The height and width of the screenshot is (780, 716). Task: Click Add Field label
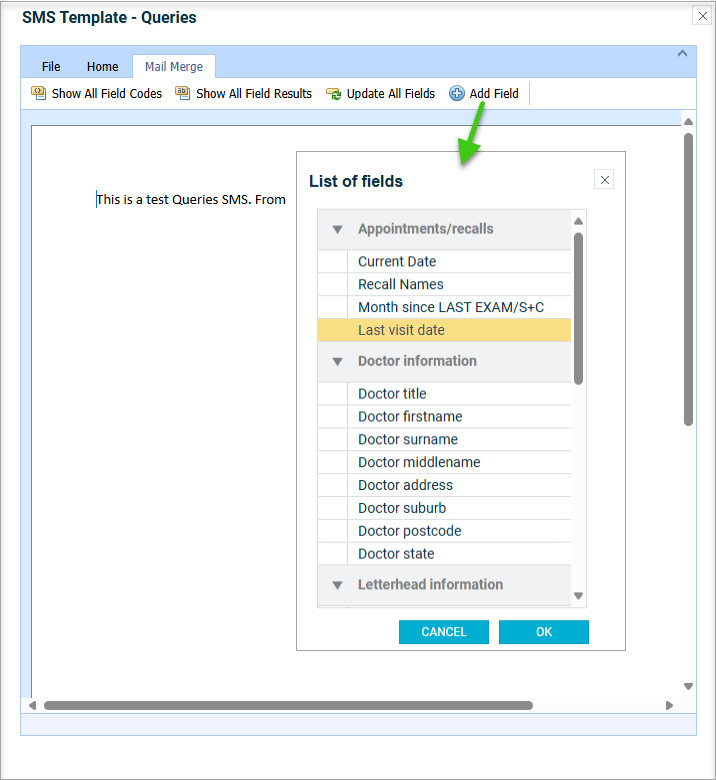click(494, 94)
